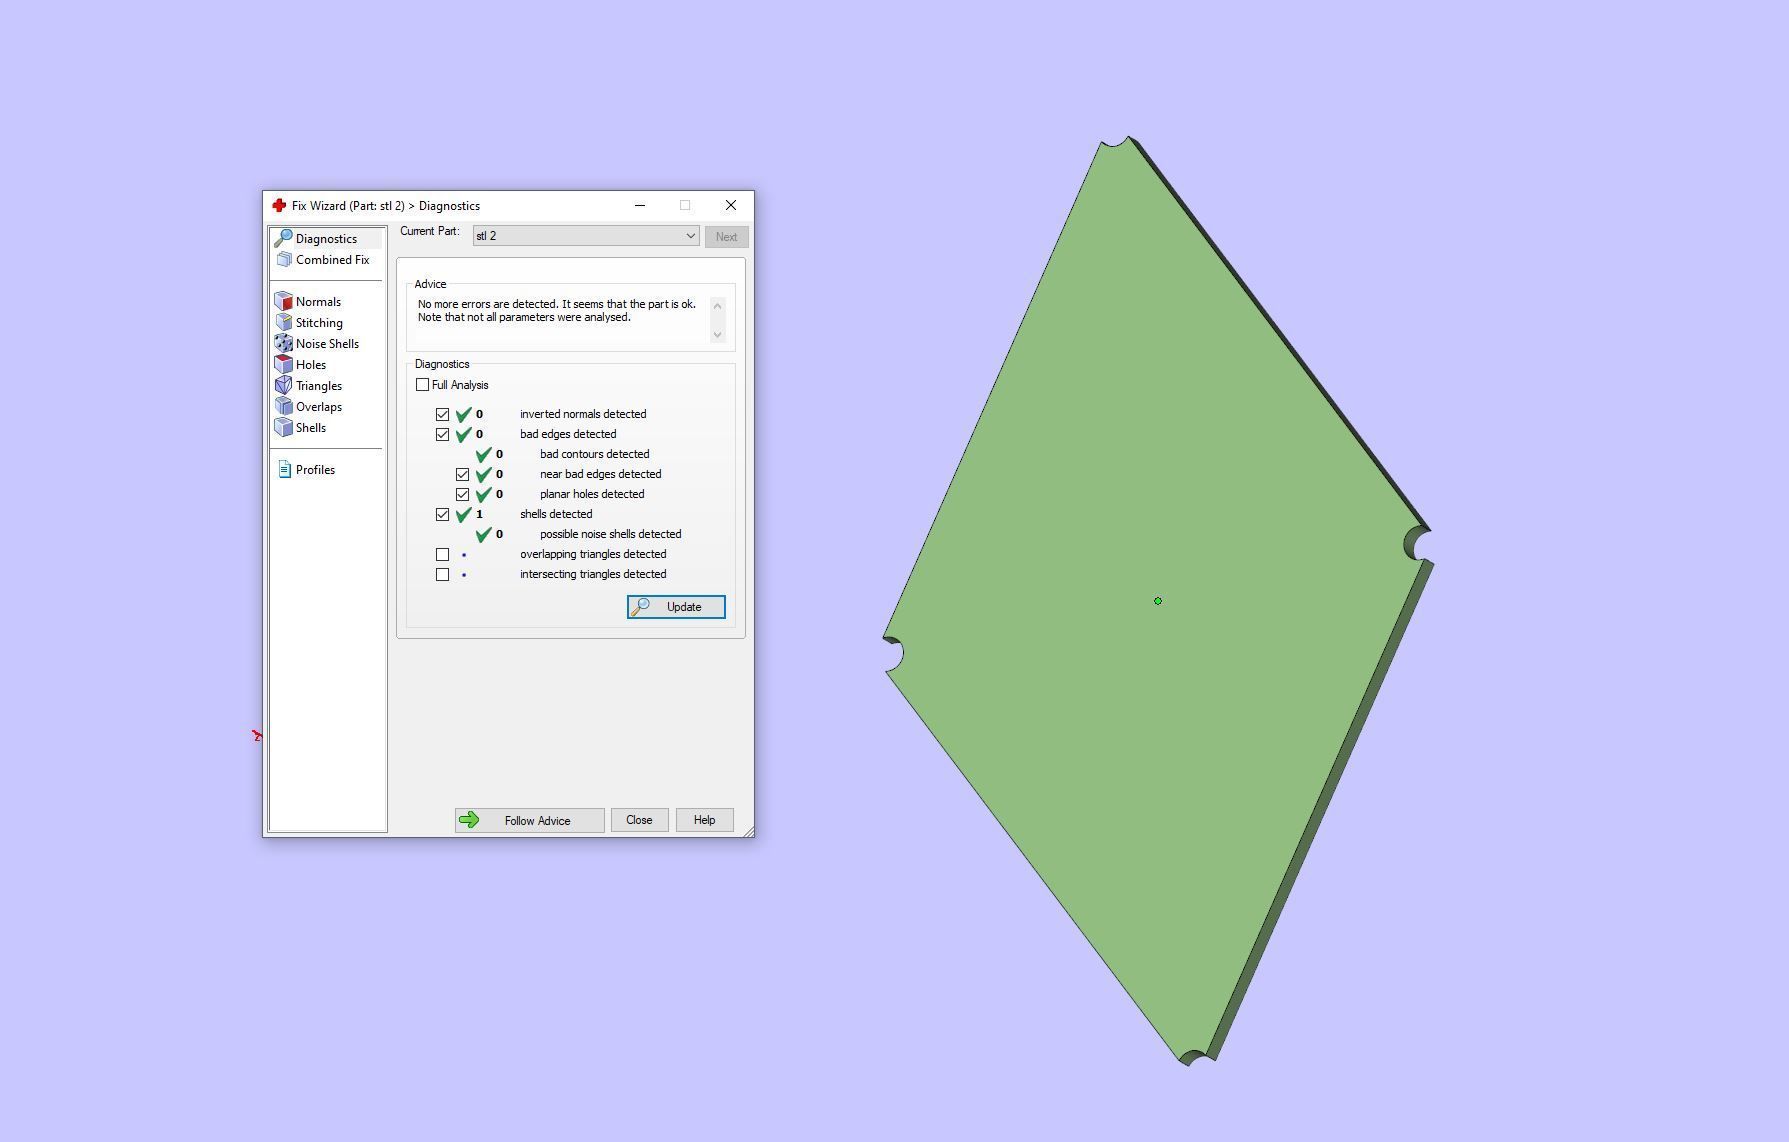Switch to Stitching page

tap(319, 322)
